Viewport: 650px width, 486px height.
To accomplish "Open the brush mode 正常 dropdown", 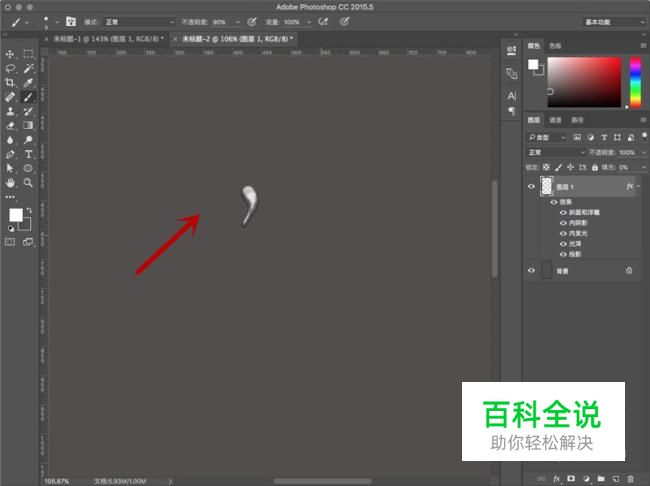I will 139,22.
